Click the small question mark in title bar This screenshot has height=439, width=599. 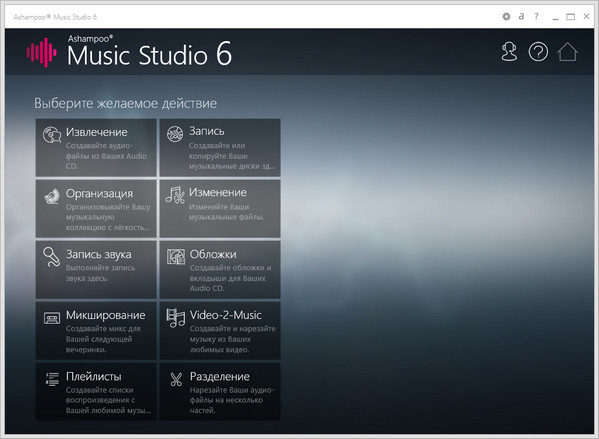point(536,16)
